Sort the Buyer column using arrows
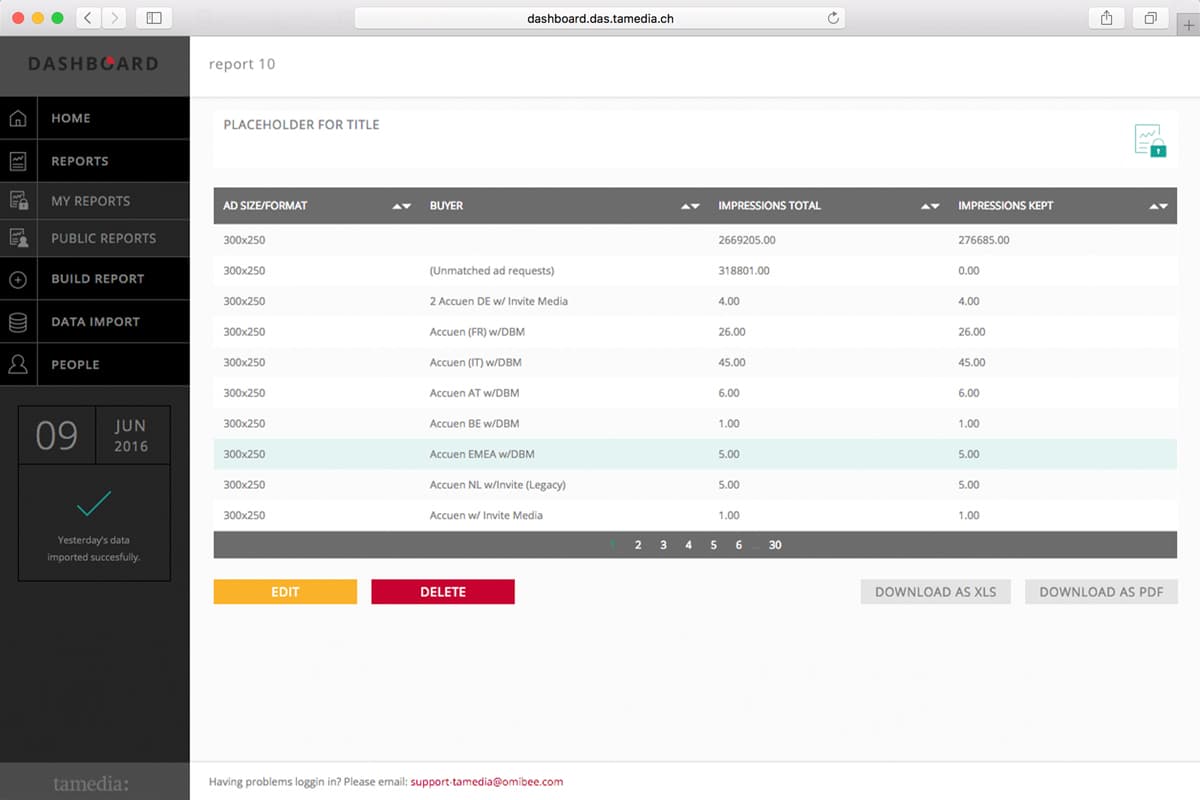Screen dimensions: 1200x800 coord(690,206)
